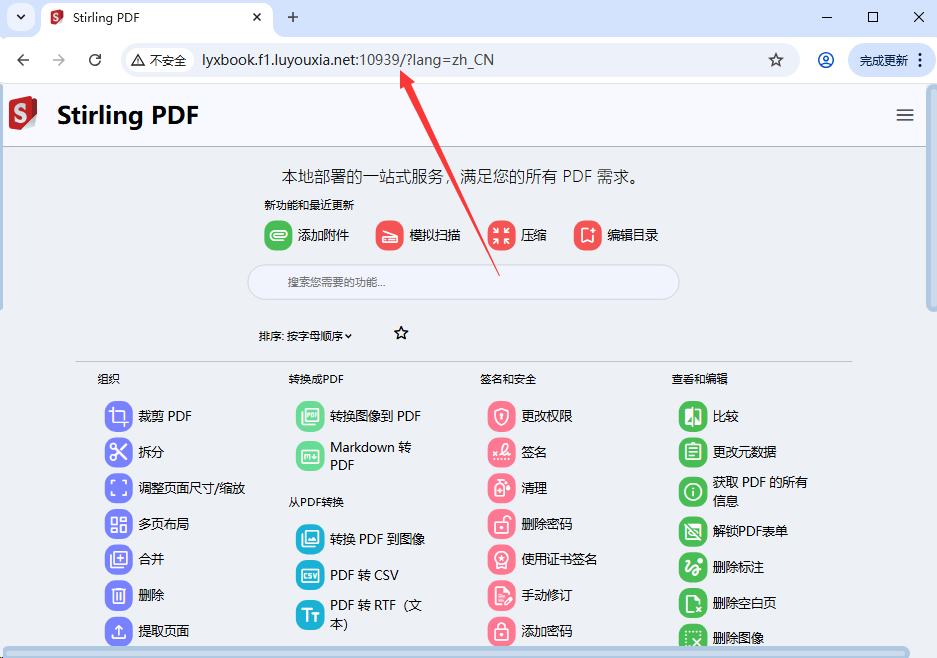Show the Not secure (不安全) site info
The image size is (937, 658).
pyautogui.click(x=159, y=60)
